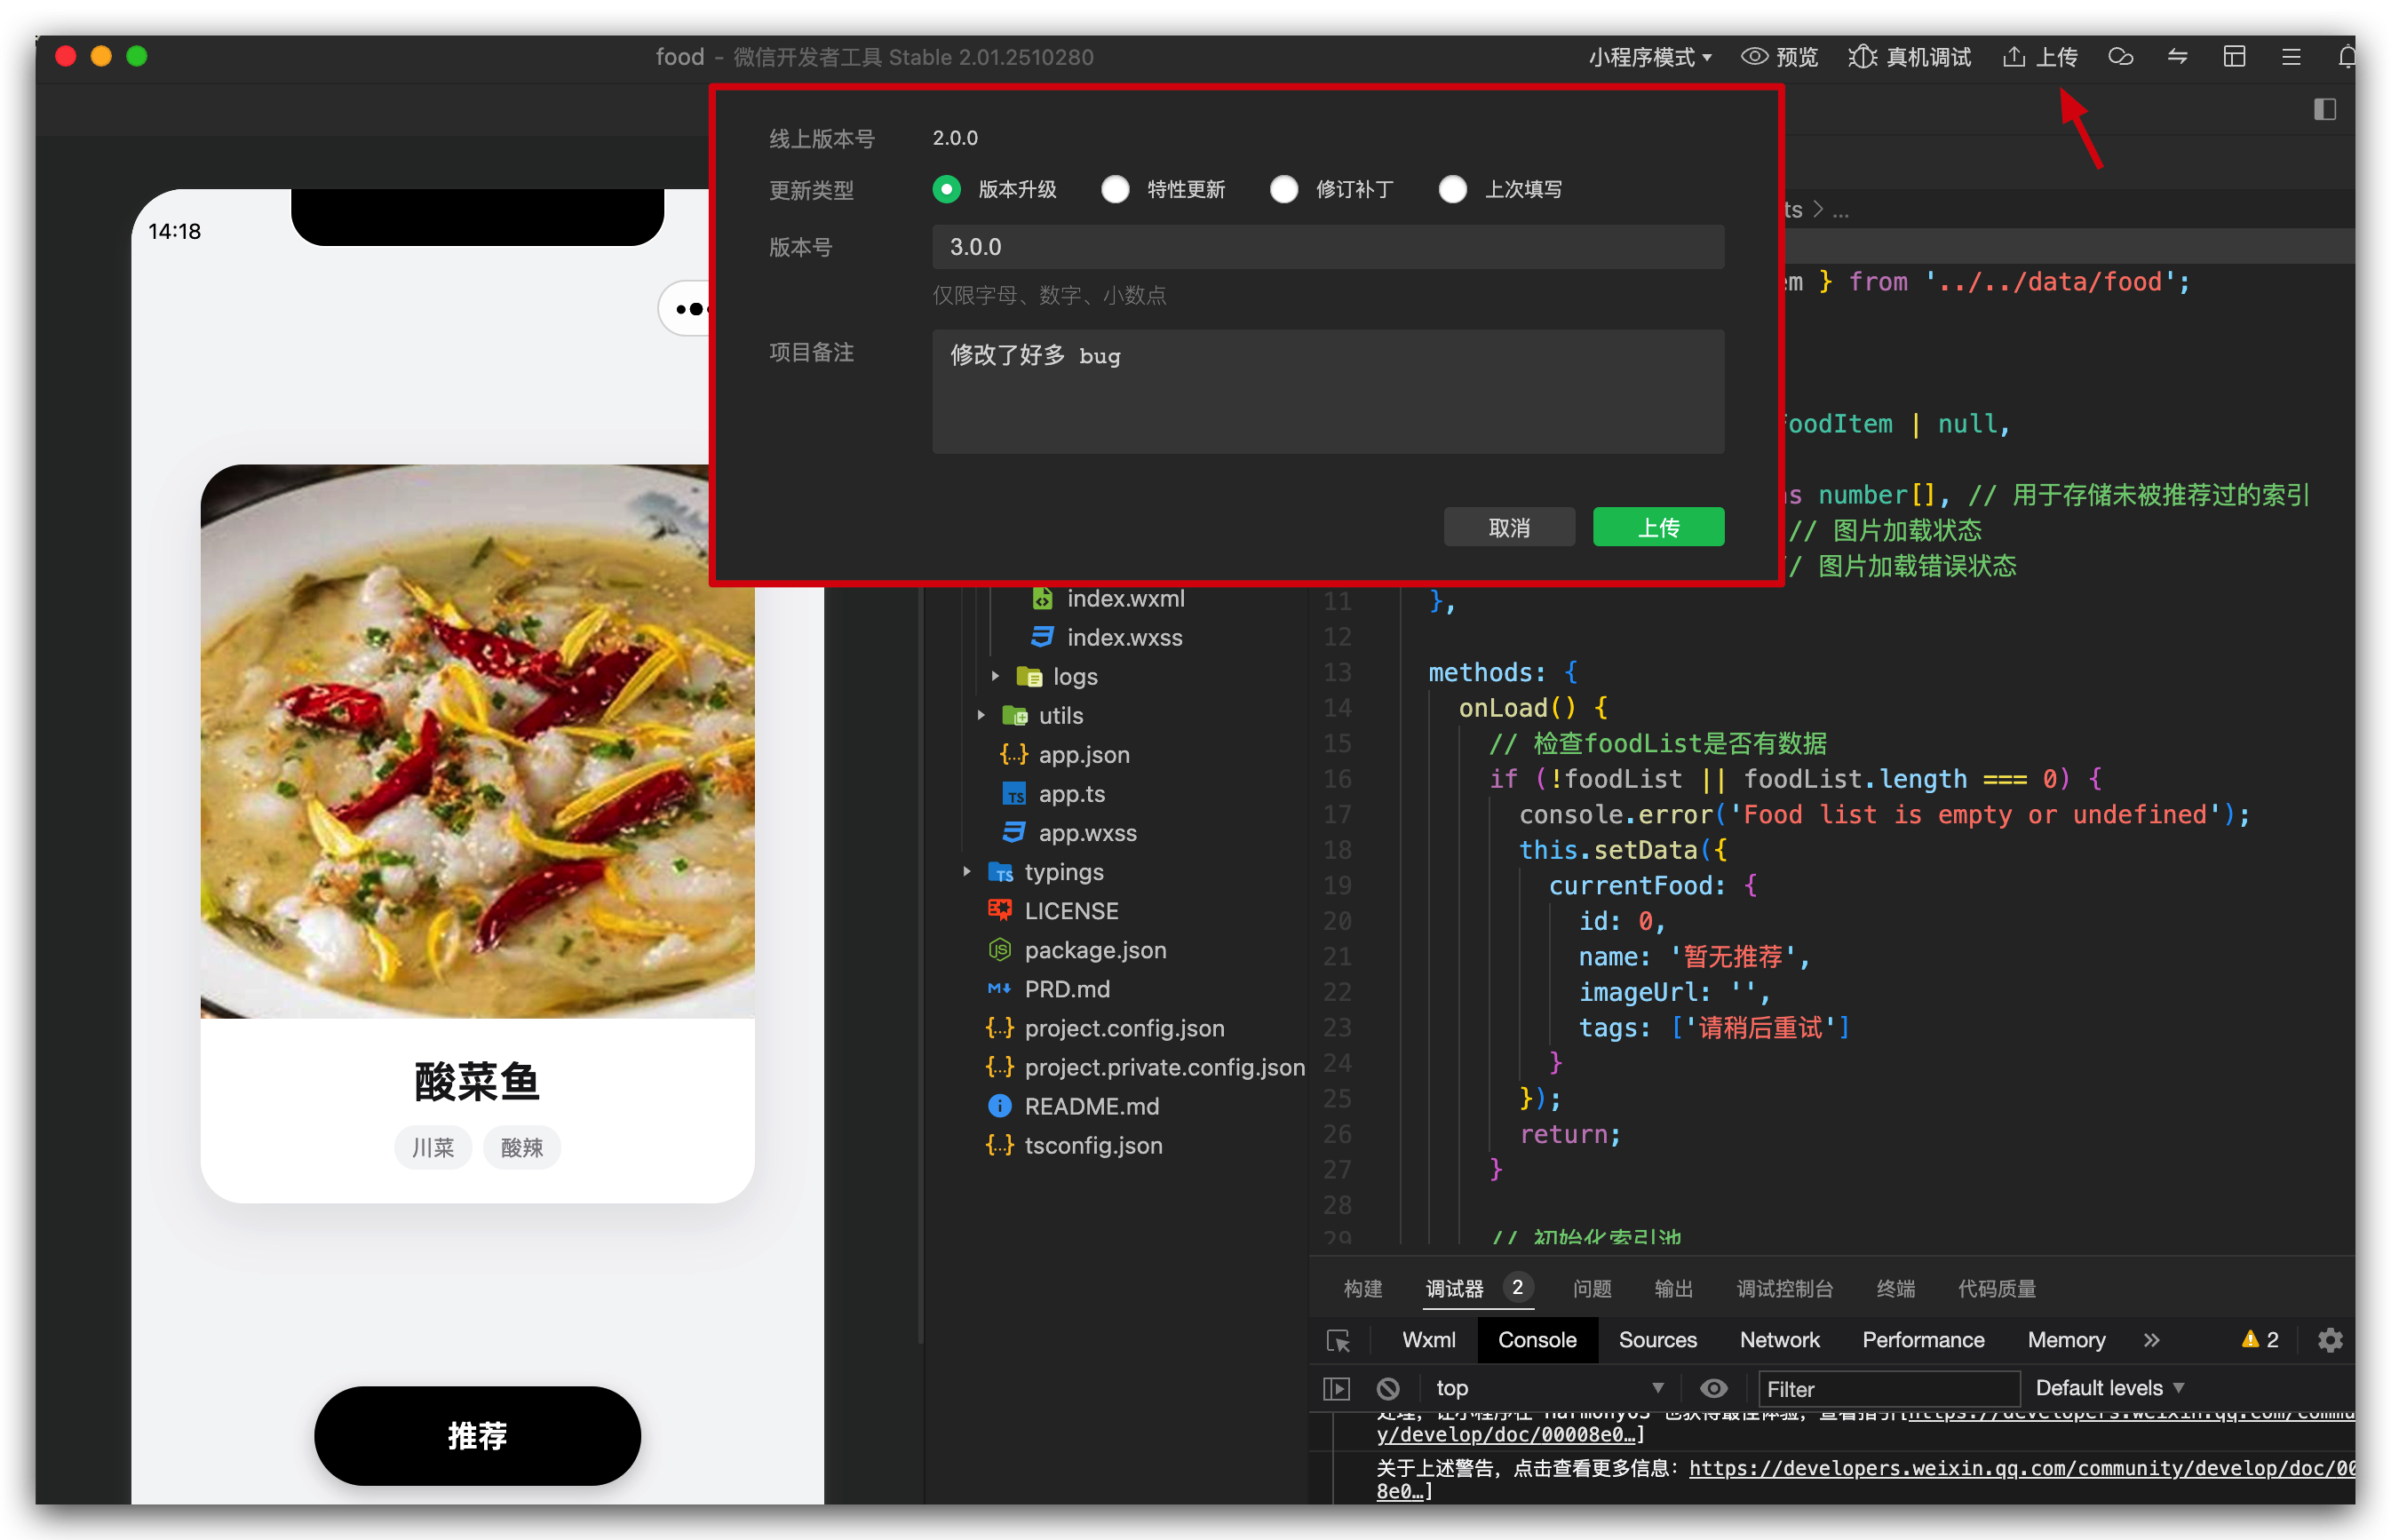Click the layout panel icon in title bar
The height and width of the screenshot is (1540, 2391).
coord(2234,57)
